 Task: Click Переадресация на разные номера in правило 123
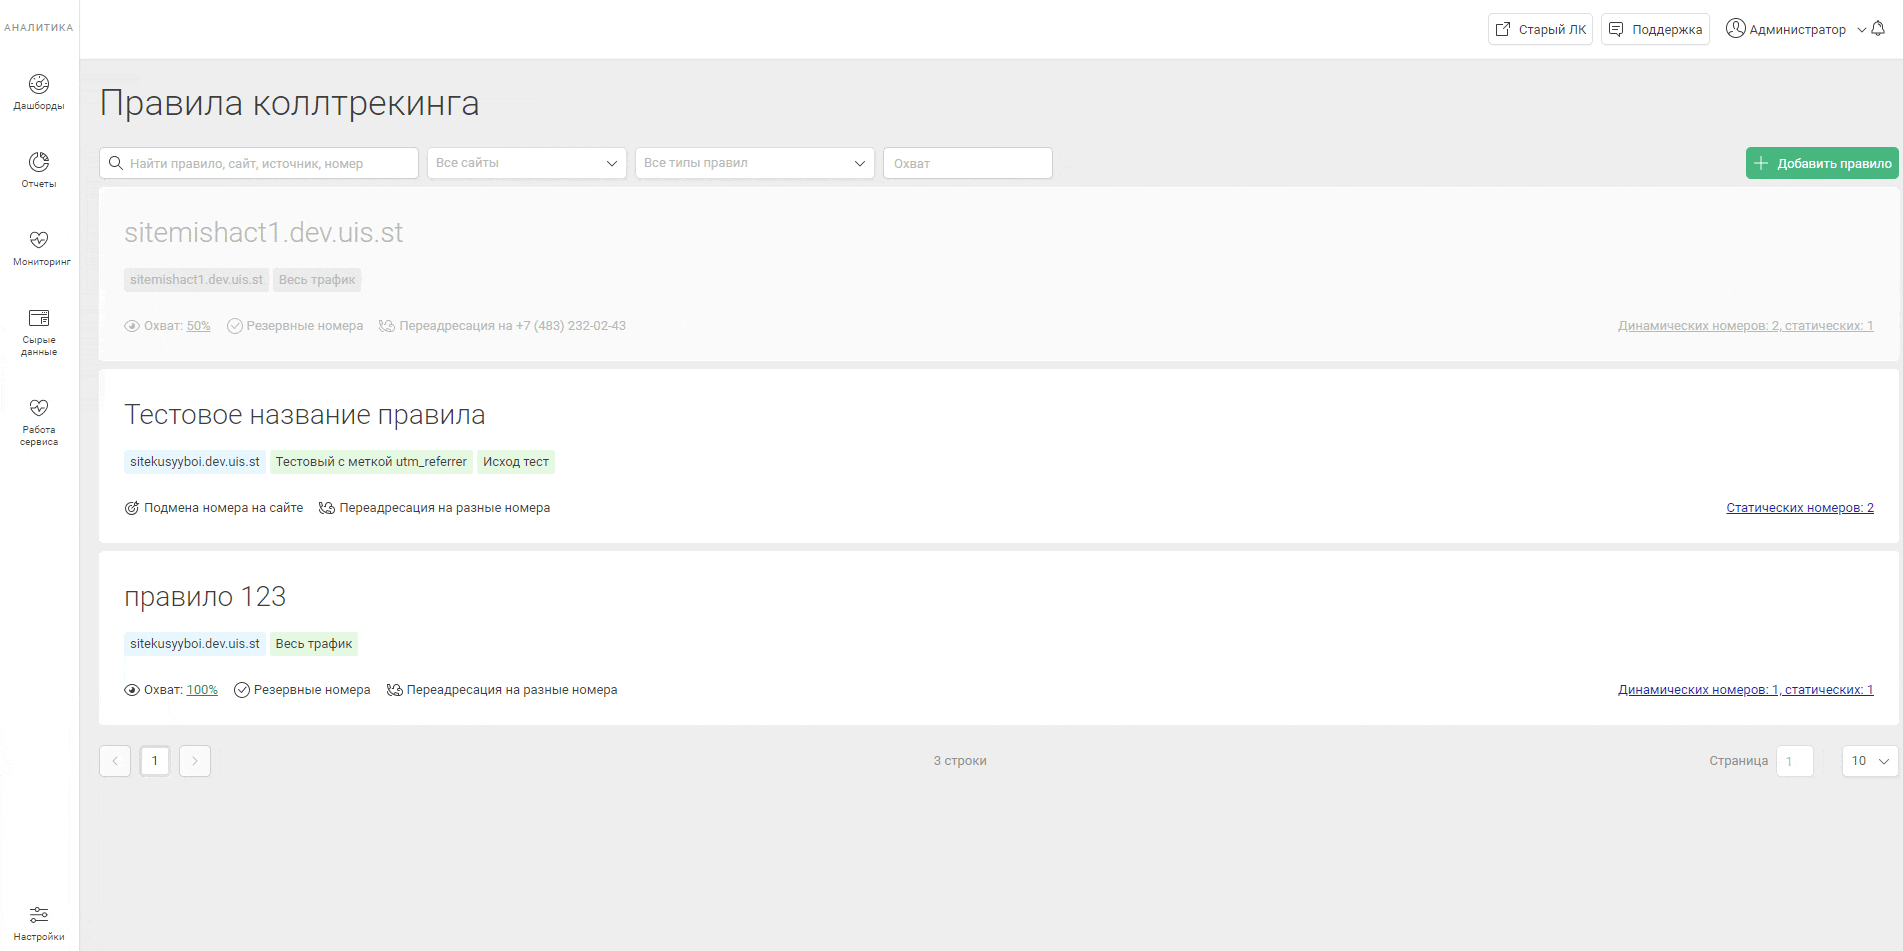512,690
